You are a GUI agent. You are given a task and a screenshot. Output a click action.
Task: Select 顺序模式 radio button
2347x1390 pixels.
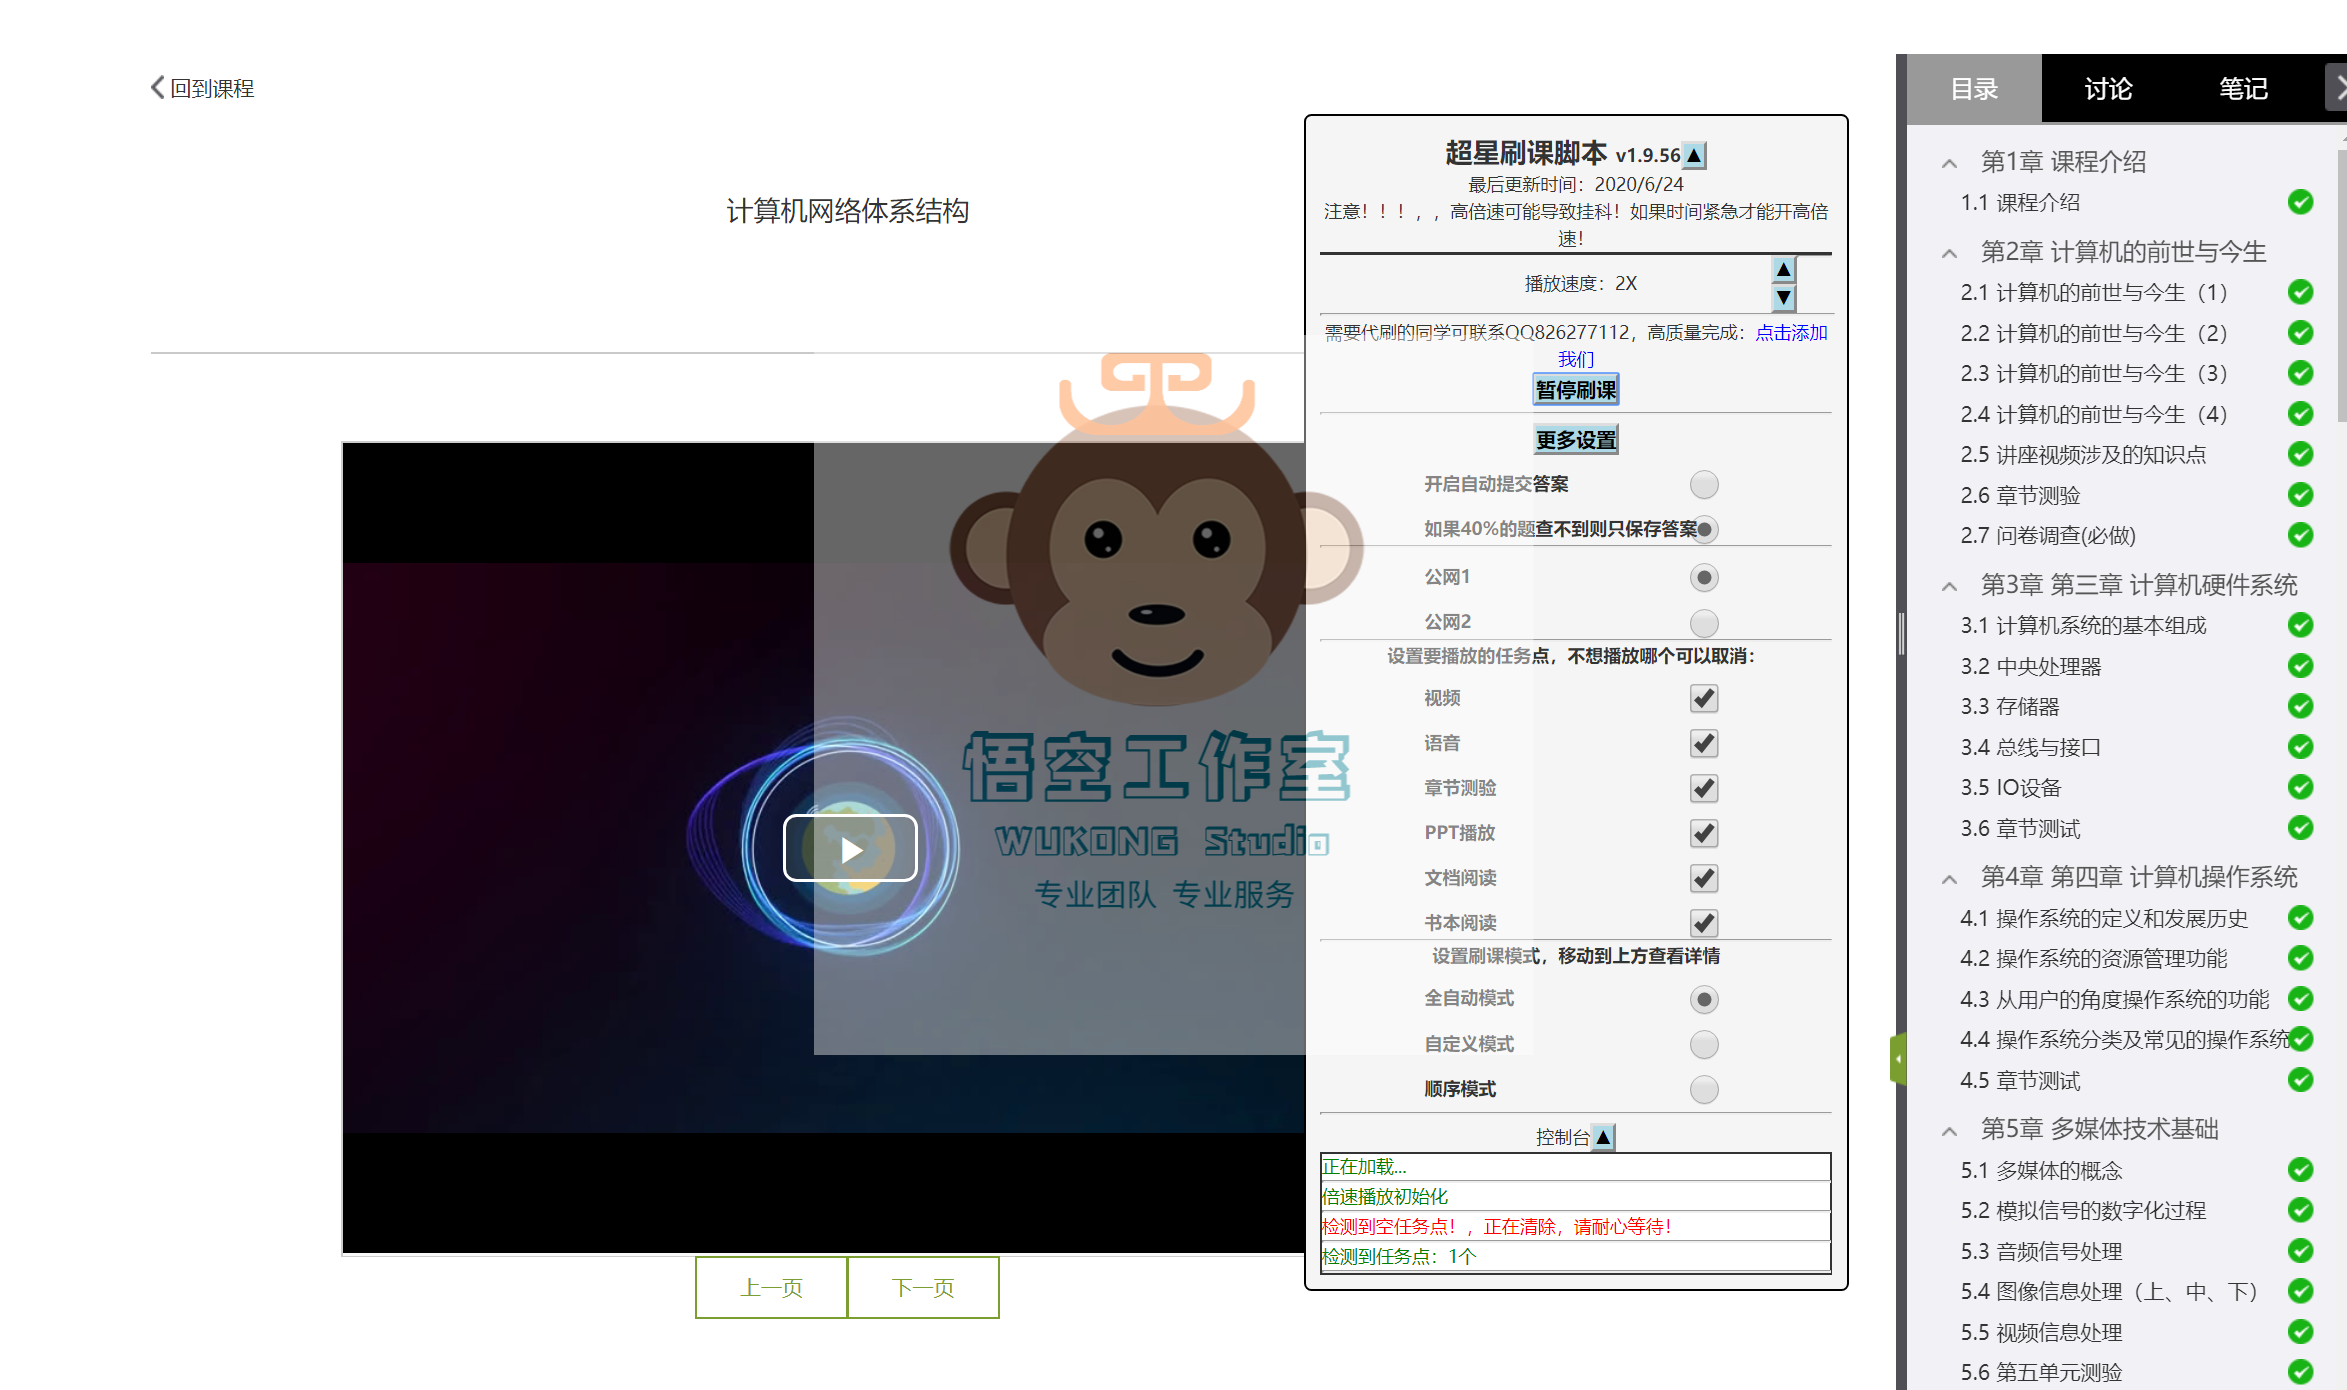pyautogui.click(x=1704, y=1089)
